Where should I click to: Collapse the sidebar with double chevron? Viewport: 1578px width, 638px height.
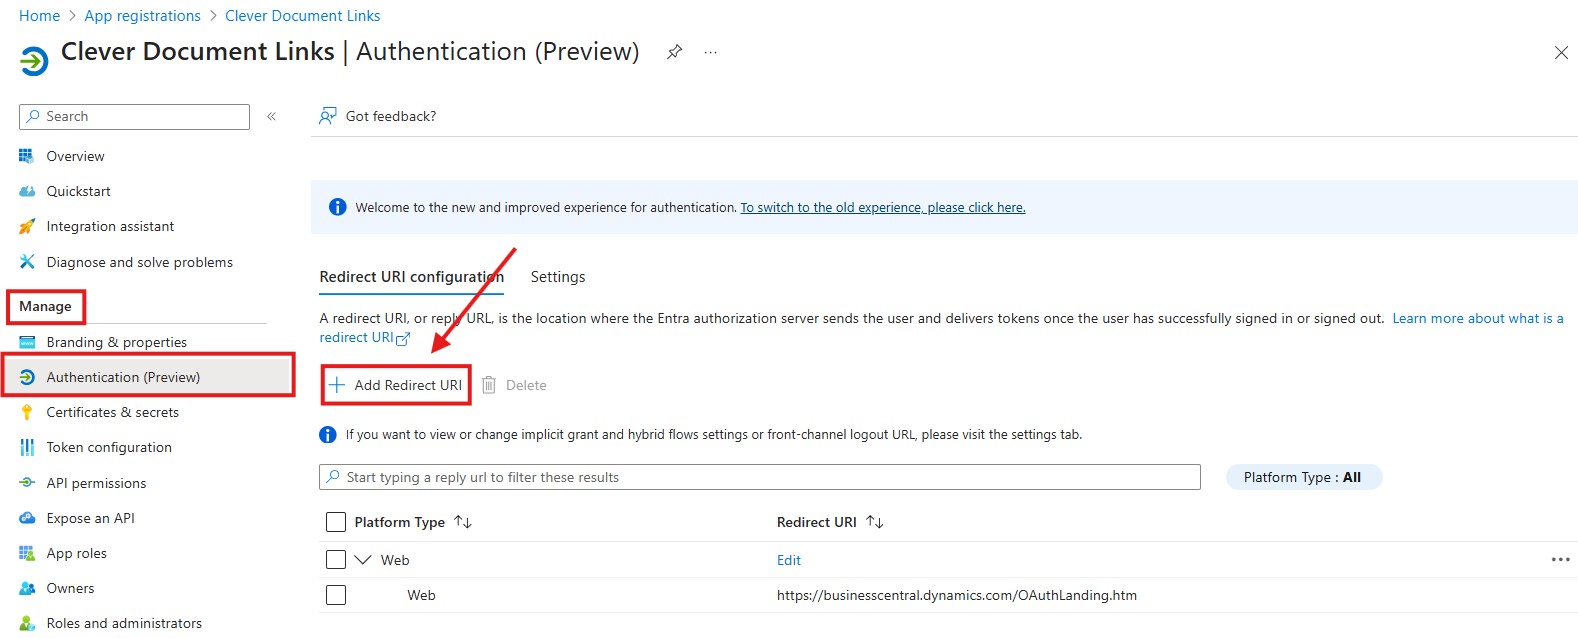coord(271,116)
